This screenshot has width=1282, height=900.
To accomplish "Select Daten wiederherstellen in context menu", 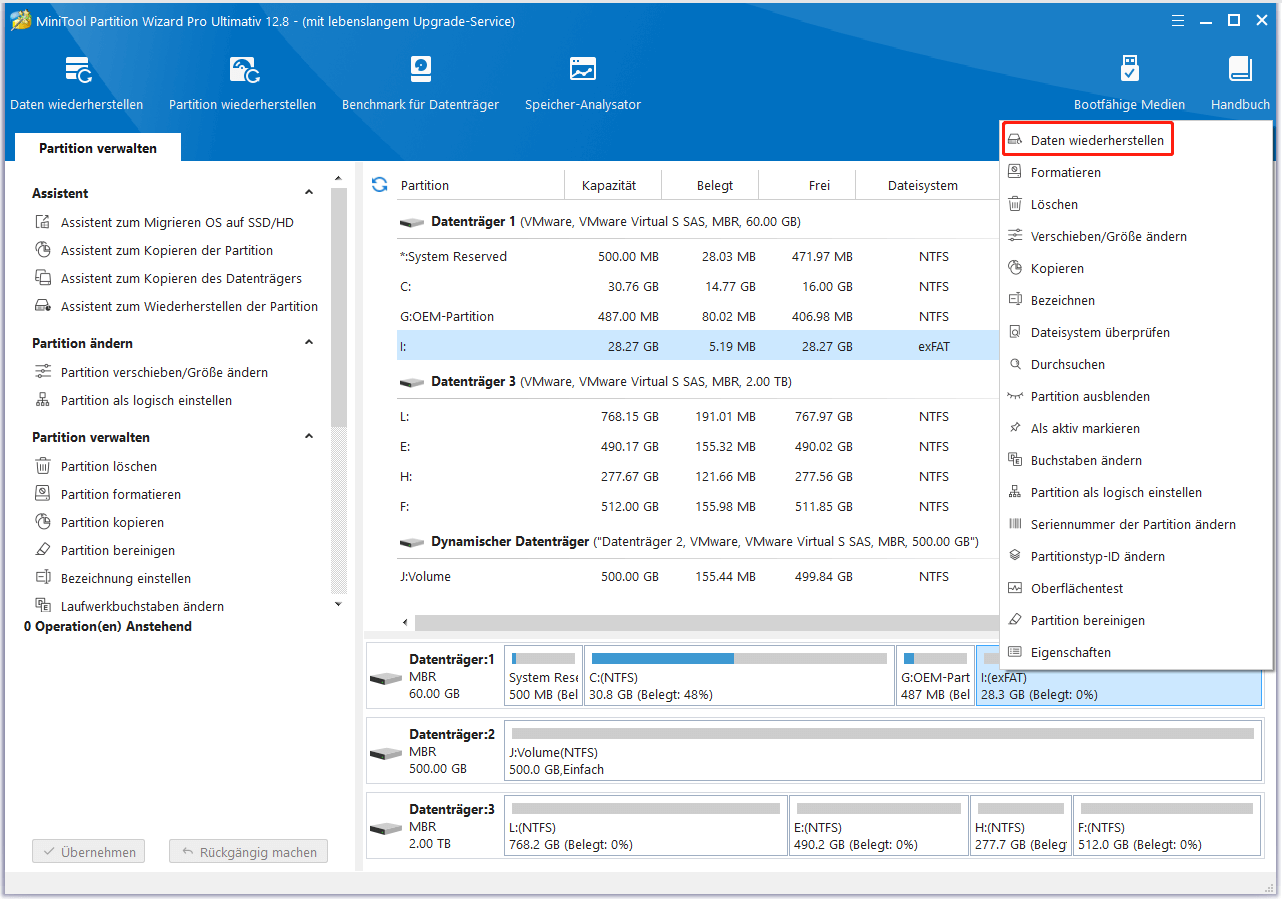I will (x=1087, y=140).
